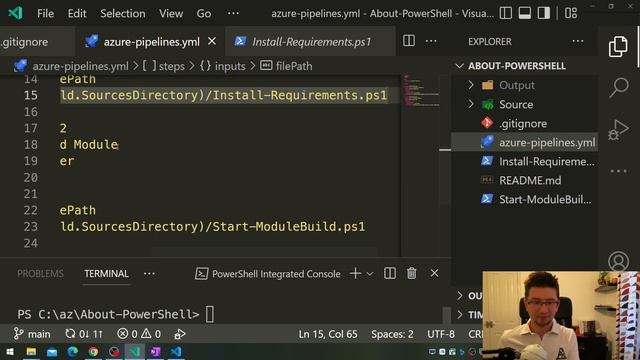Click azure-pipelines.yml breadcrumb item
This screenshot has height=360, width=640.
80,66
